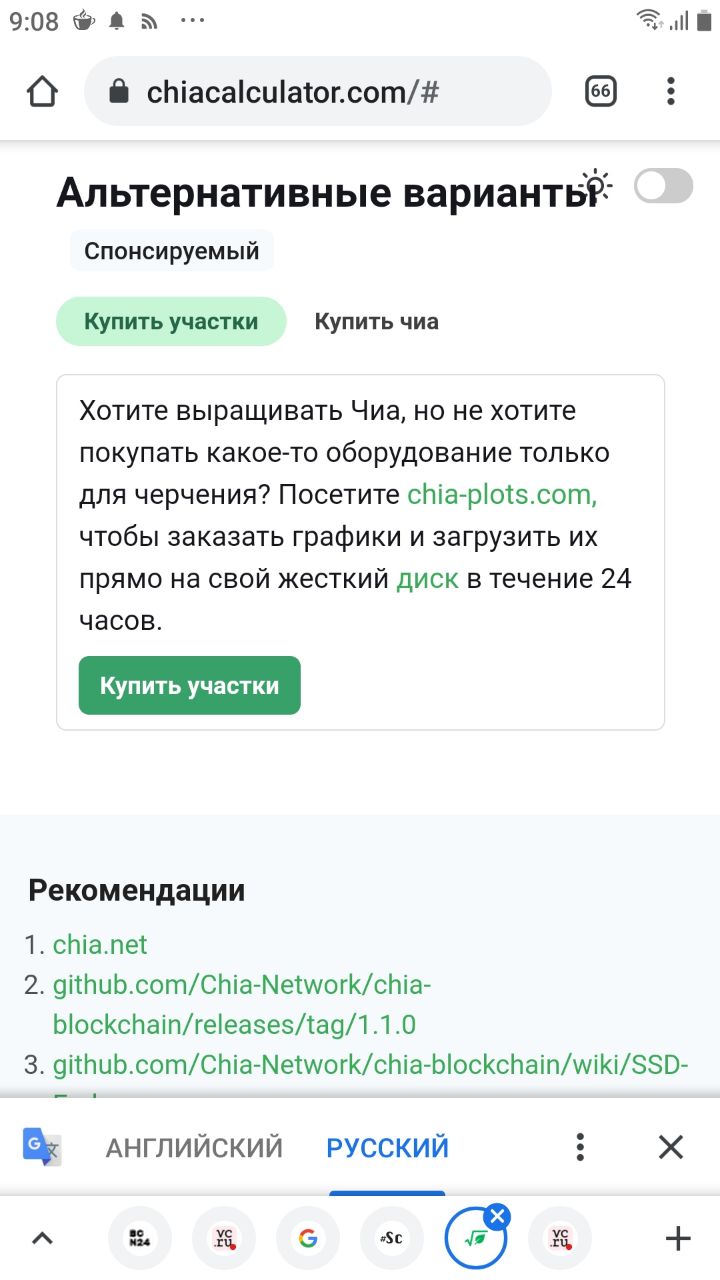Viewport: 720px width, 1280px height.
Task: Open Chrome three-dot overflow menu
Action: pyautogui.click(x=671, y=92)
